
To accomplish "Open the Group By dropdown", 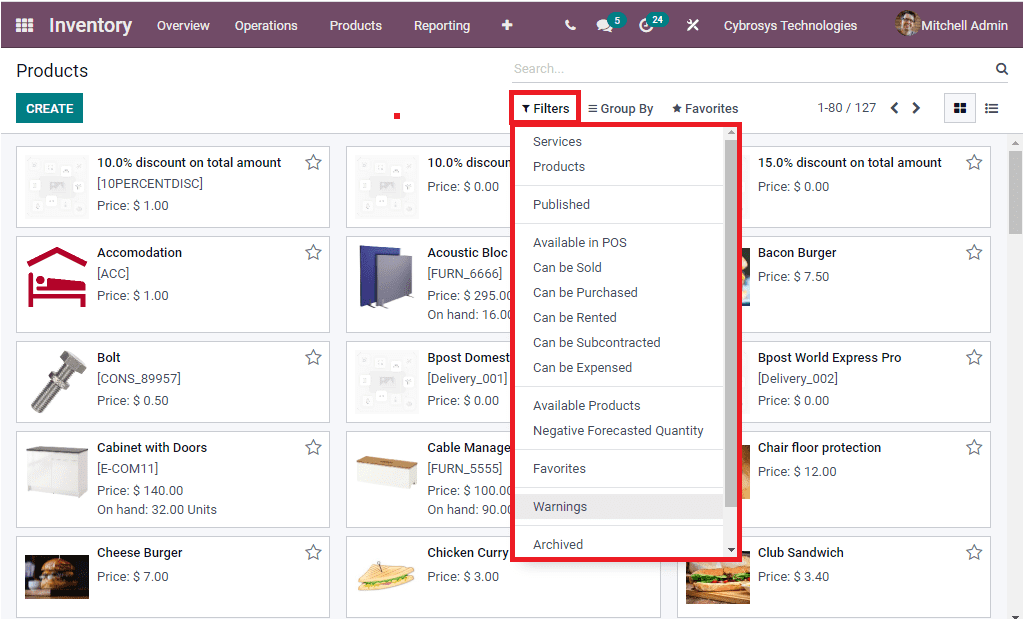I will 620,107.
